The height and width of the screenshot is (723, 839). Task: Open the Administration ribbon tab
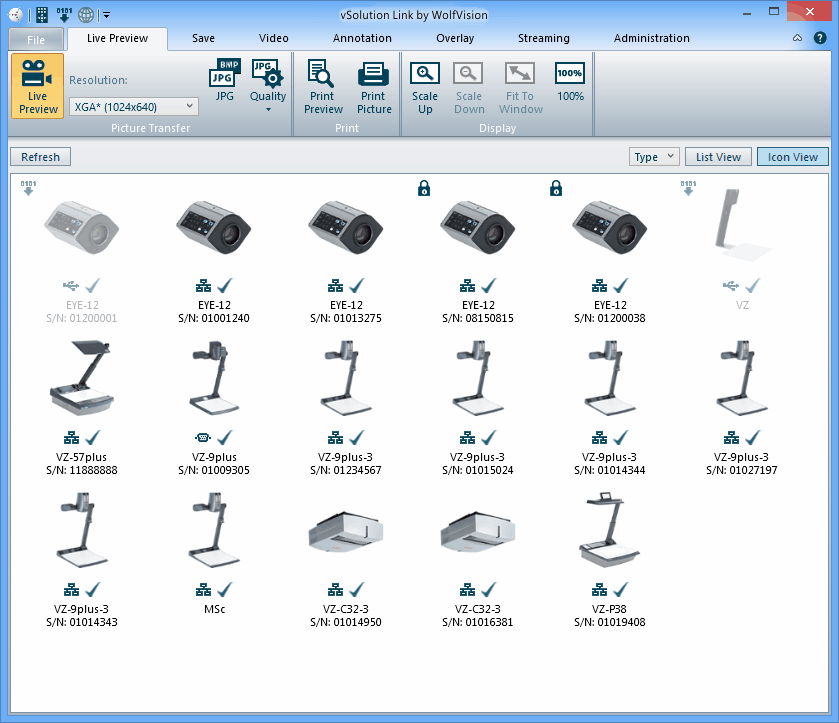click(651, 38)
